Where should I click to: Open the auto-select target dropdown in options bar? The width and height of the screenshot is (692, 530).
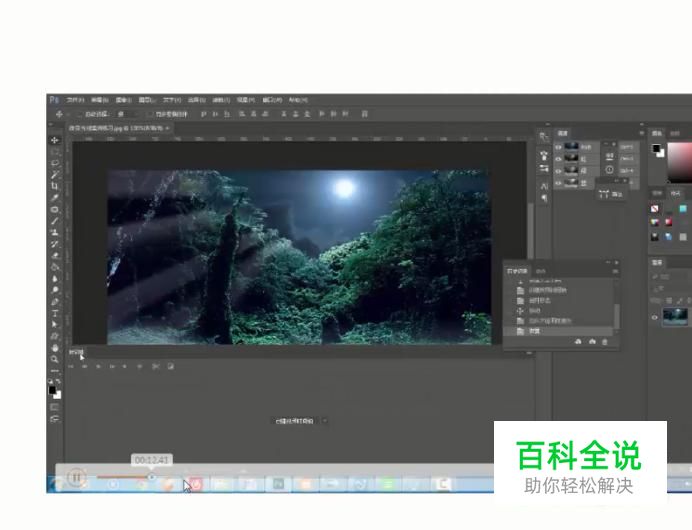(x=125, y=114)
